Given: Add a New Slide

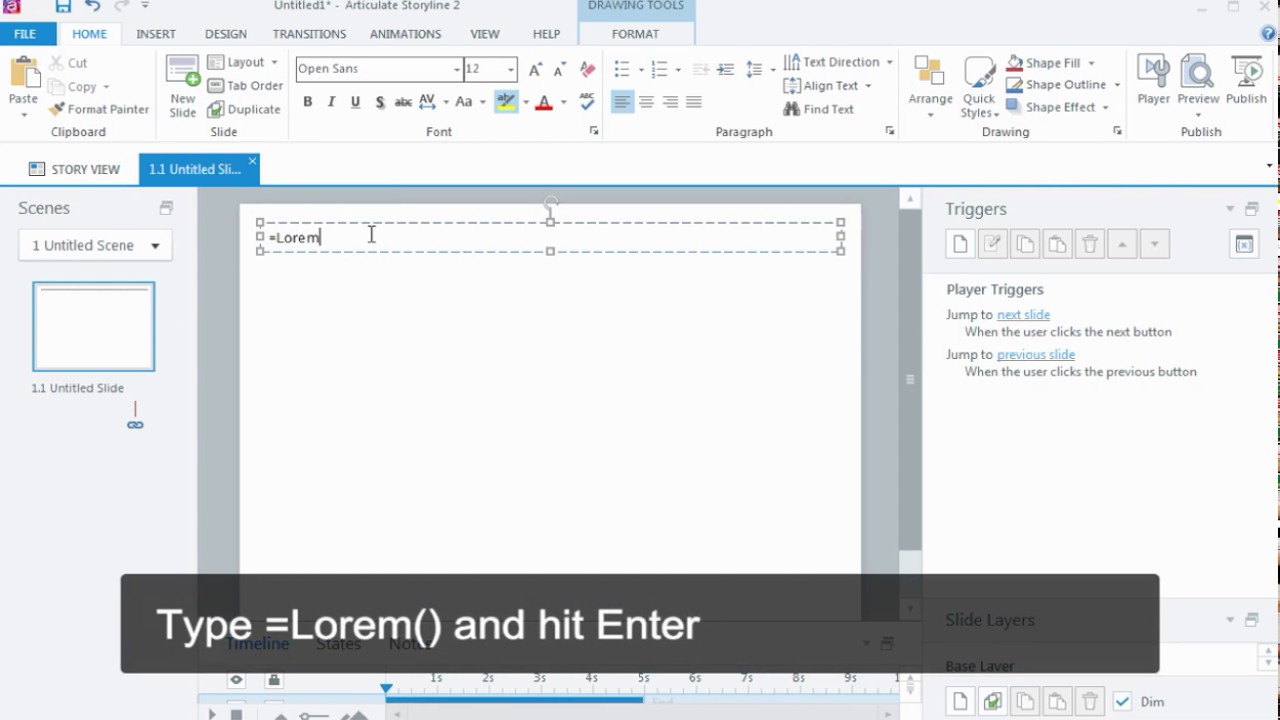Looking at the screenshot, I should 183,87.
